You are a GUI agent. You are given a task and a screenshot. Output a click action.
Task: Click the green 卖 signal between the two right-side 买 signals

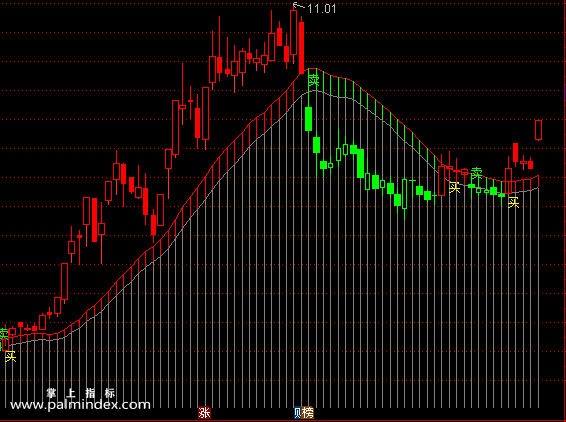coord(476,173)
